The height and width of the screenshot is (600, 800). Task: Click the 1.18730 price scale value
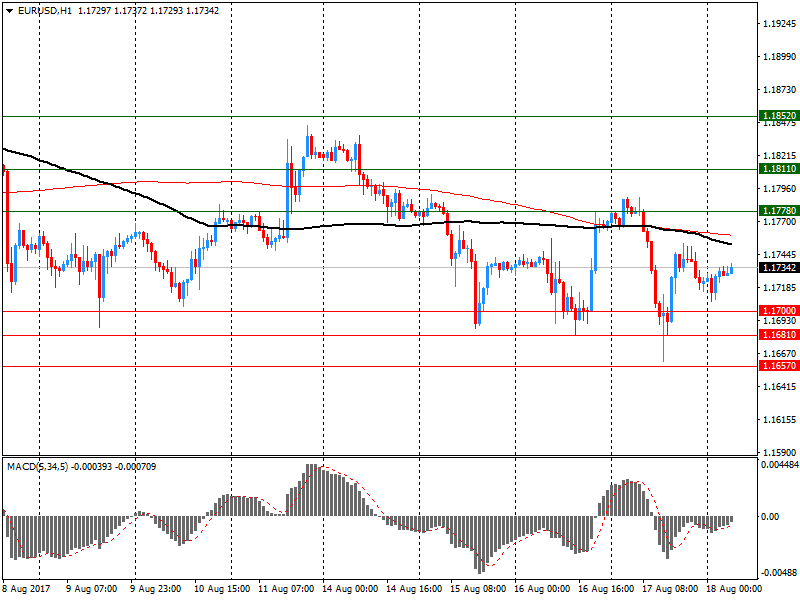pyautogui.click(x=779, y=90)
